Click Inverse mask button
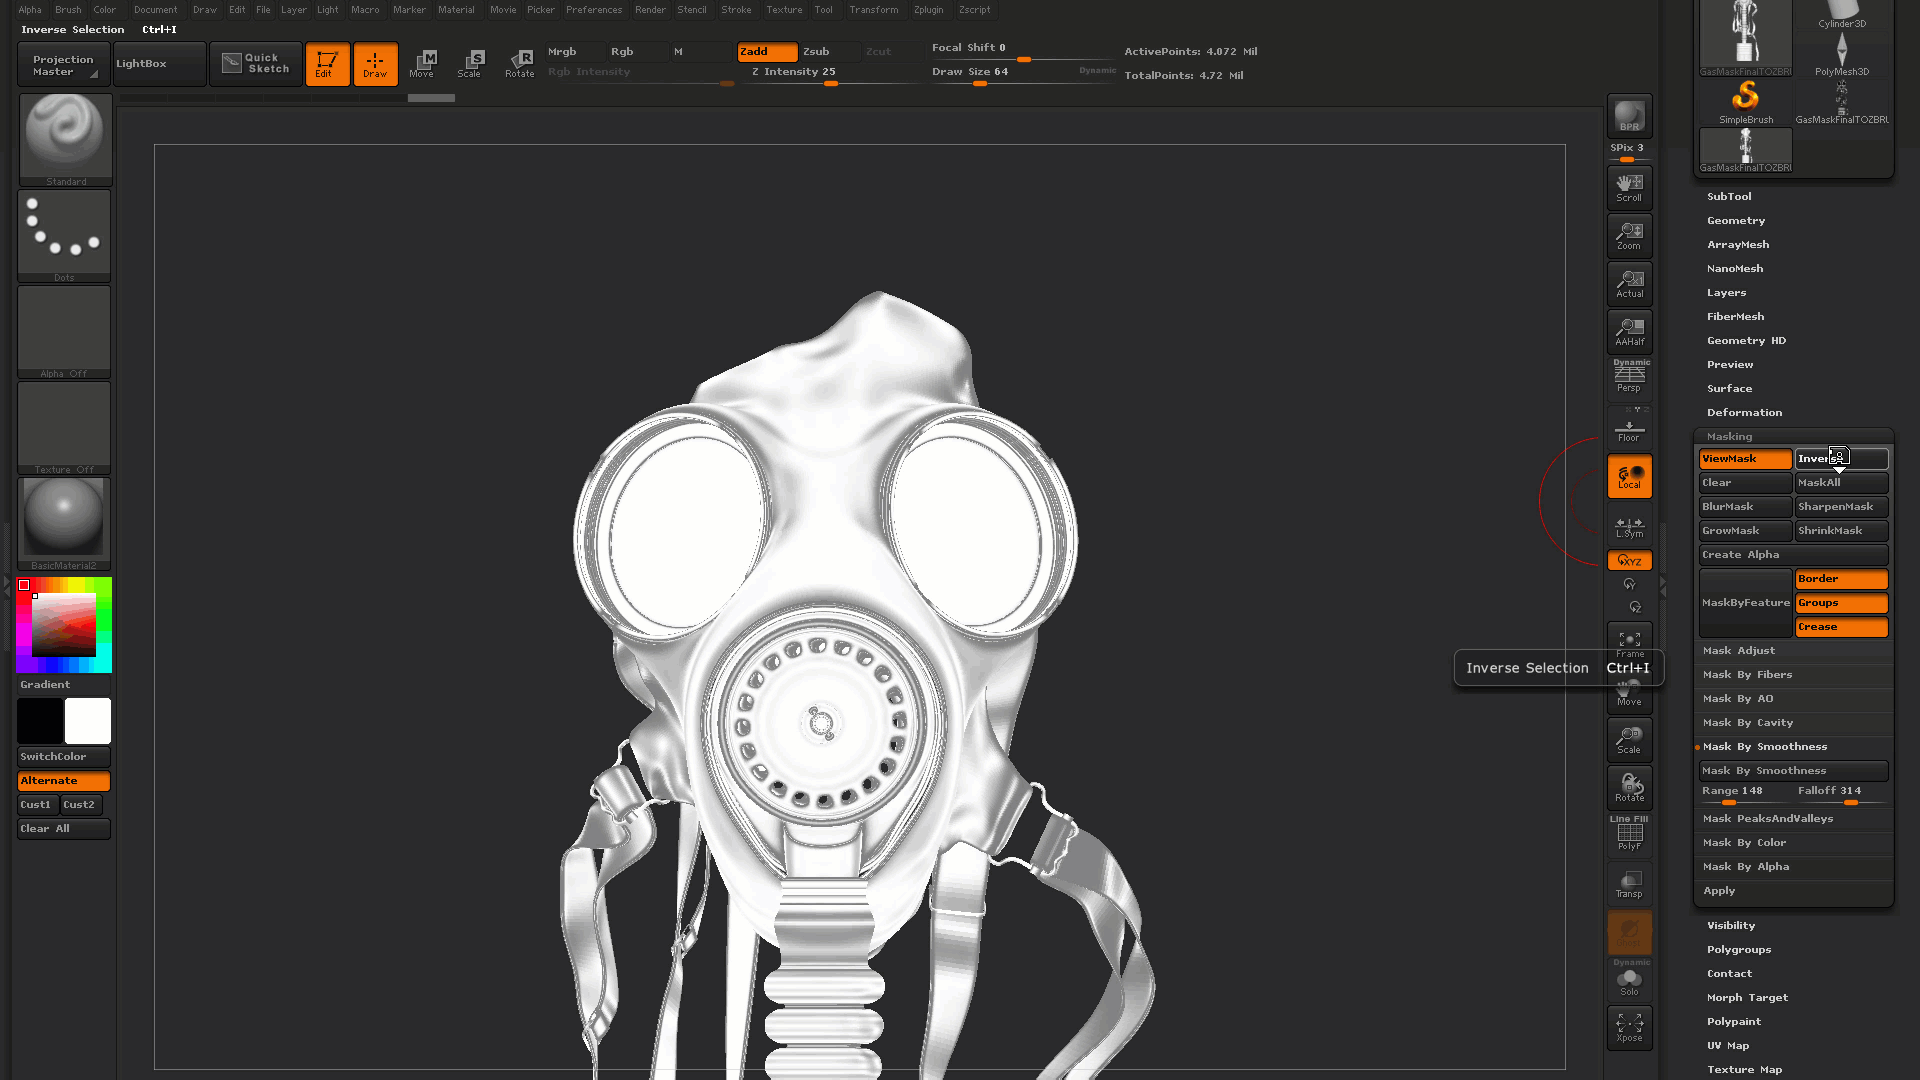This screenshot has height=1080, width=1920. (1841, 459)
